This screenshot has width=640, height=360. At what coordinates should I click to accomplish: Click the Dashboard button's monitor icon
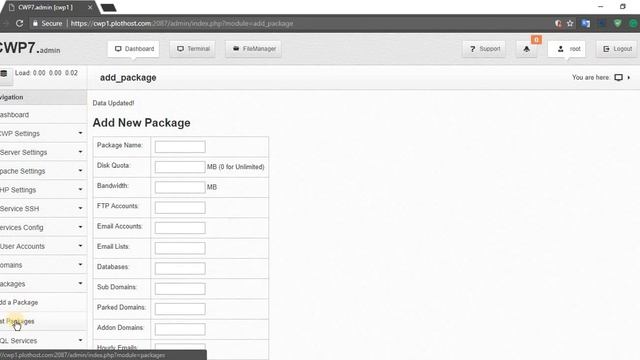[x=118, y=49]
